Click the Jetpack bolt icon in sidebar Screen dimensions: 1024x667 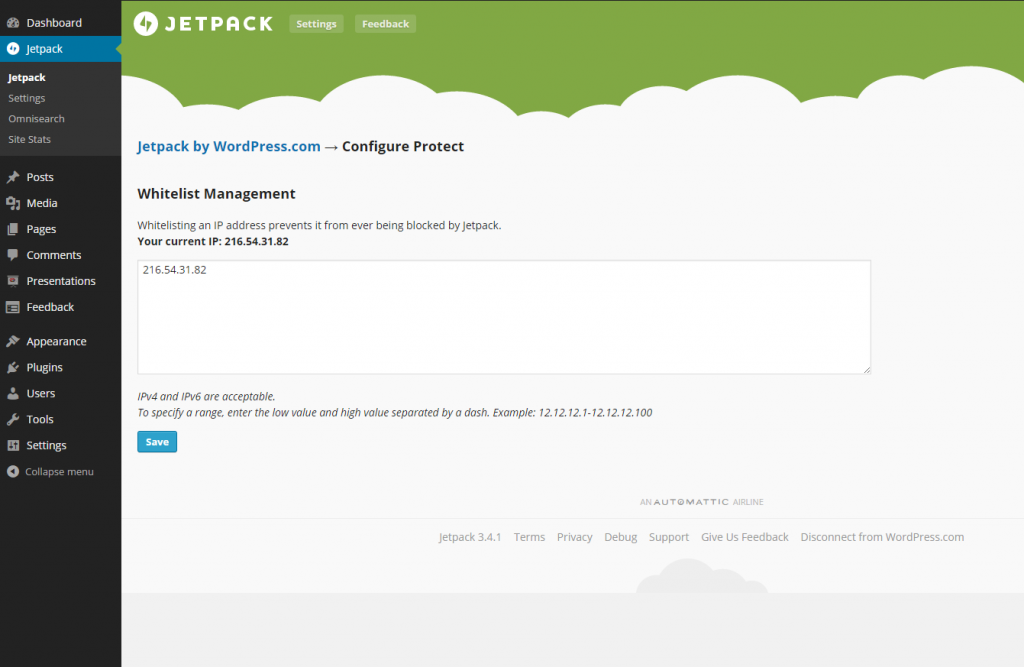[13, 49]
